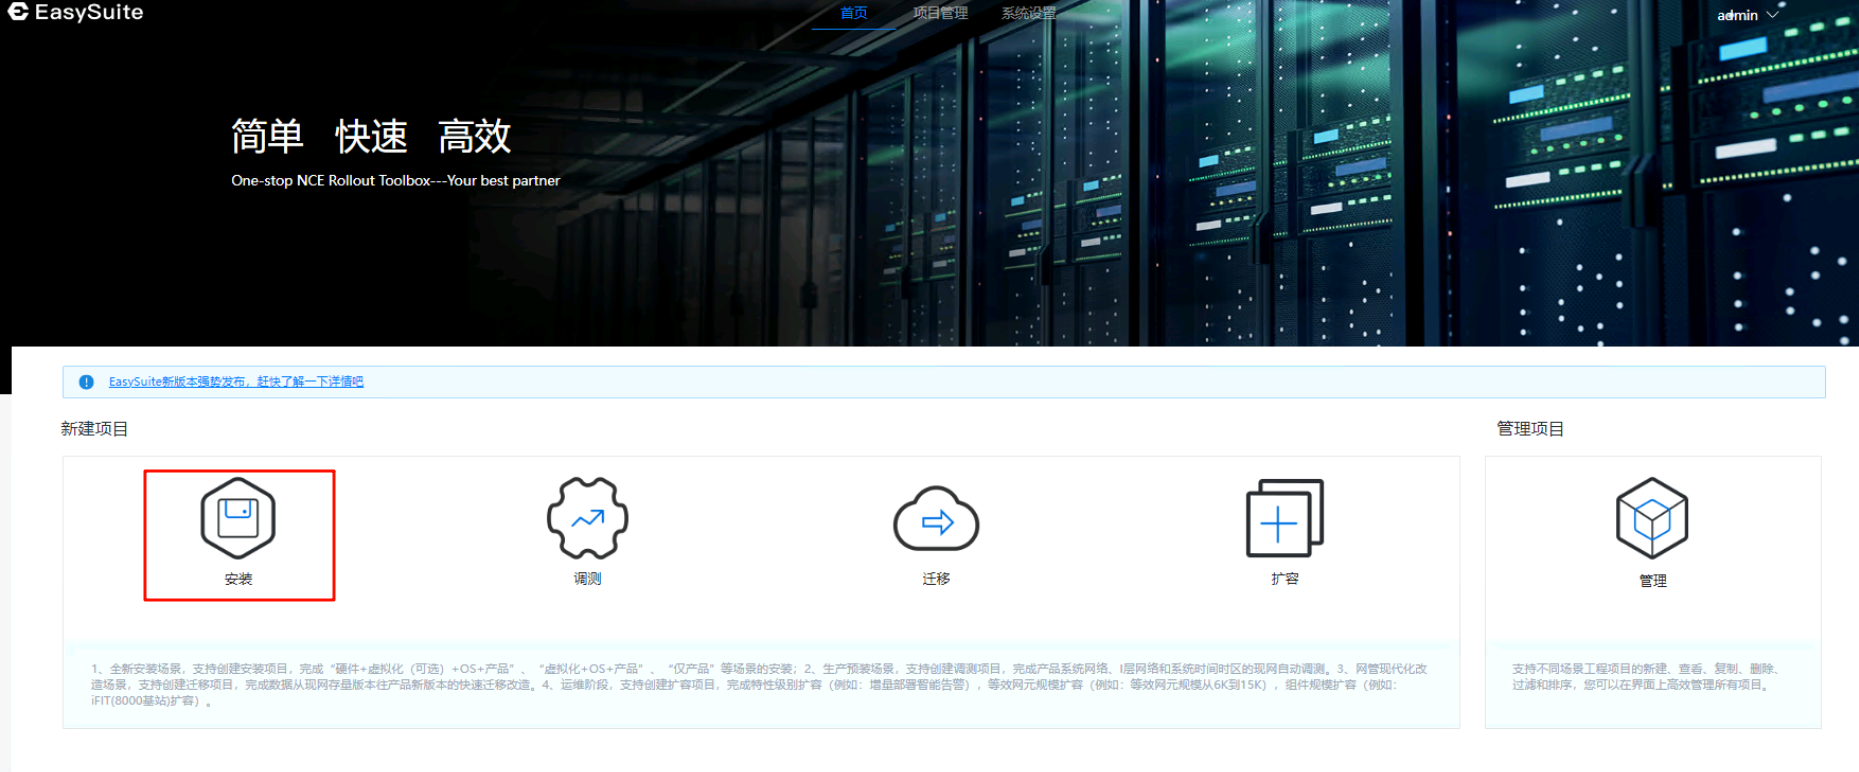Viewport: 1859px width, 772px height.
Task: Click the 迁移 cloud arrow icon
Action: 936,520
